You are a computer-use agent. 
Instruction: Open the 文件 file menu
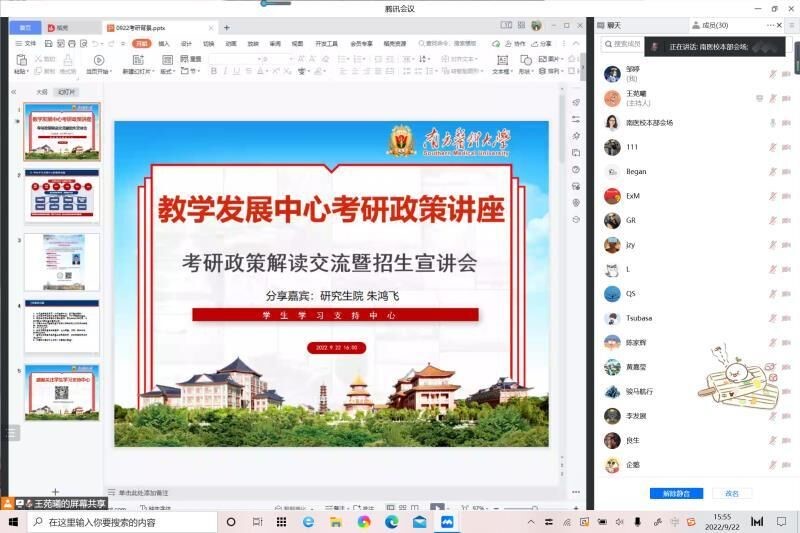coord(29,44)
